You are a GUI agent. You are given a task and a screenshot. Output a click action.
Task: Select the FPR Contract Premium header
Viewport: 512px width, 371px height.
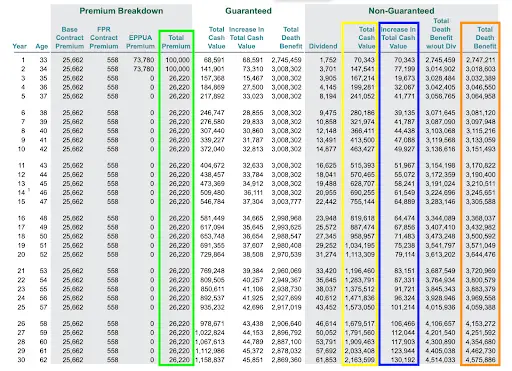(x=104, y=38)
